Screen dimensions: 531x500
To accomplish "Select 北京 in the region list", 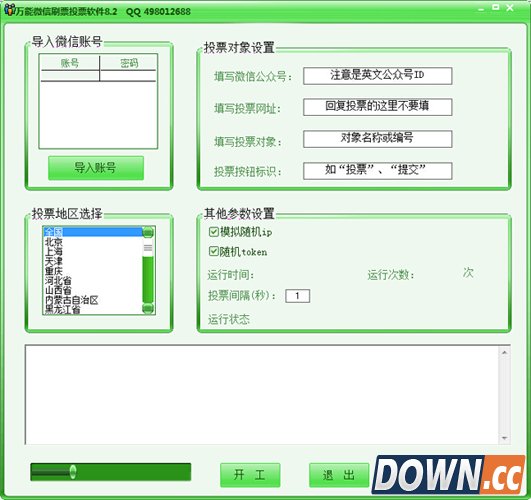I will [93, 242].
